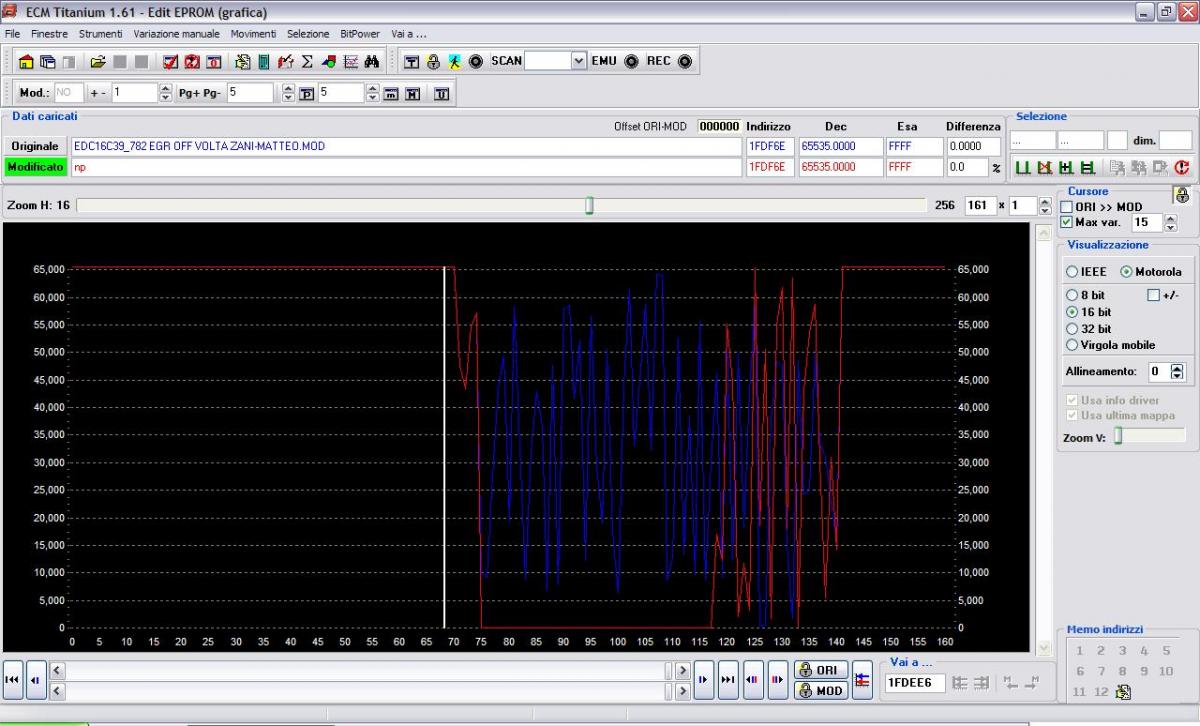Click the memo address clipboard icon
The height and width of the screenshot is (726, 1200).
[x=1122, y=692]
